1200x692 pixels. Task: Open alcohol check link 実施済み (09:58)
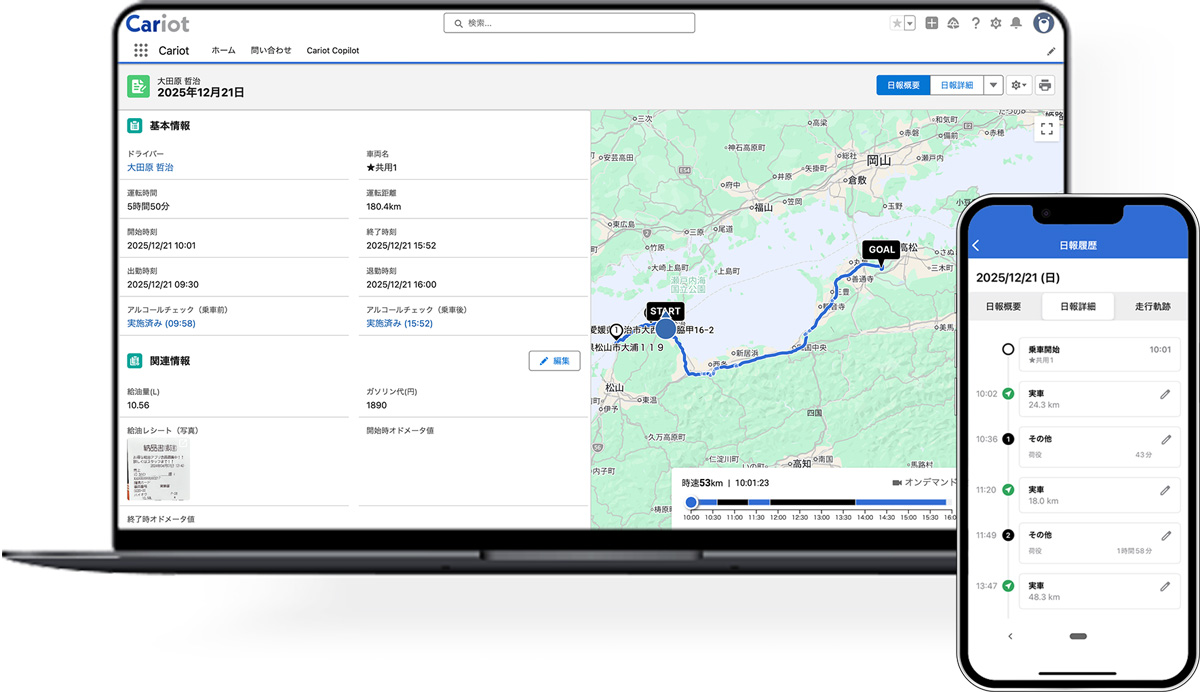coord(161,323)
